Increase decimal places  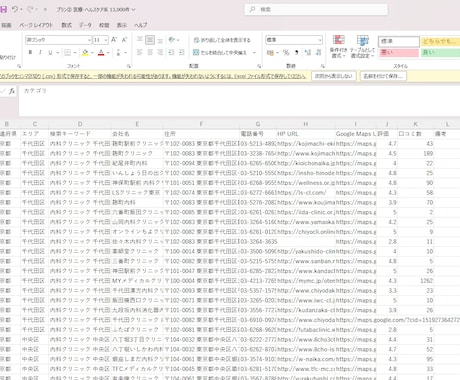[x=308, y=52]
